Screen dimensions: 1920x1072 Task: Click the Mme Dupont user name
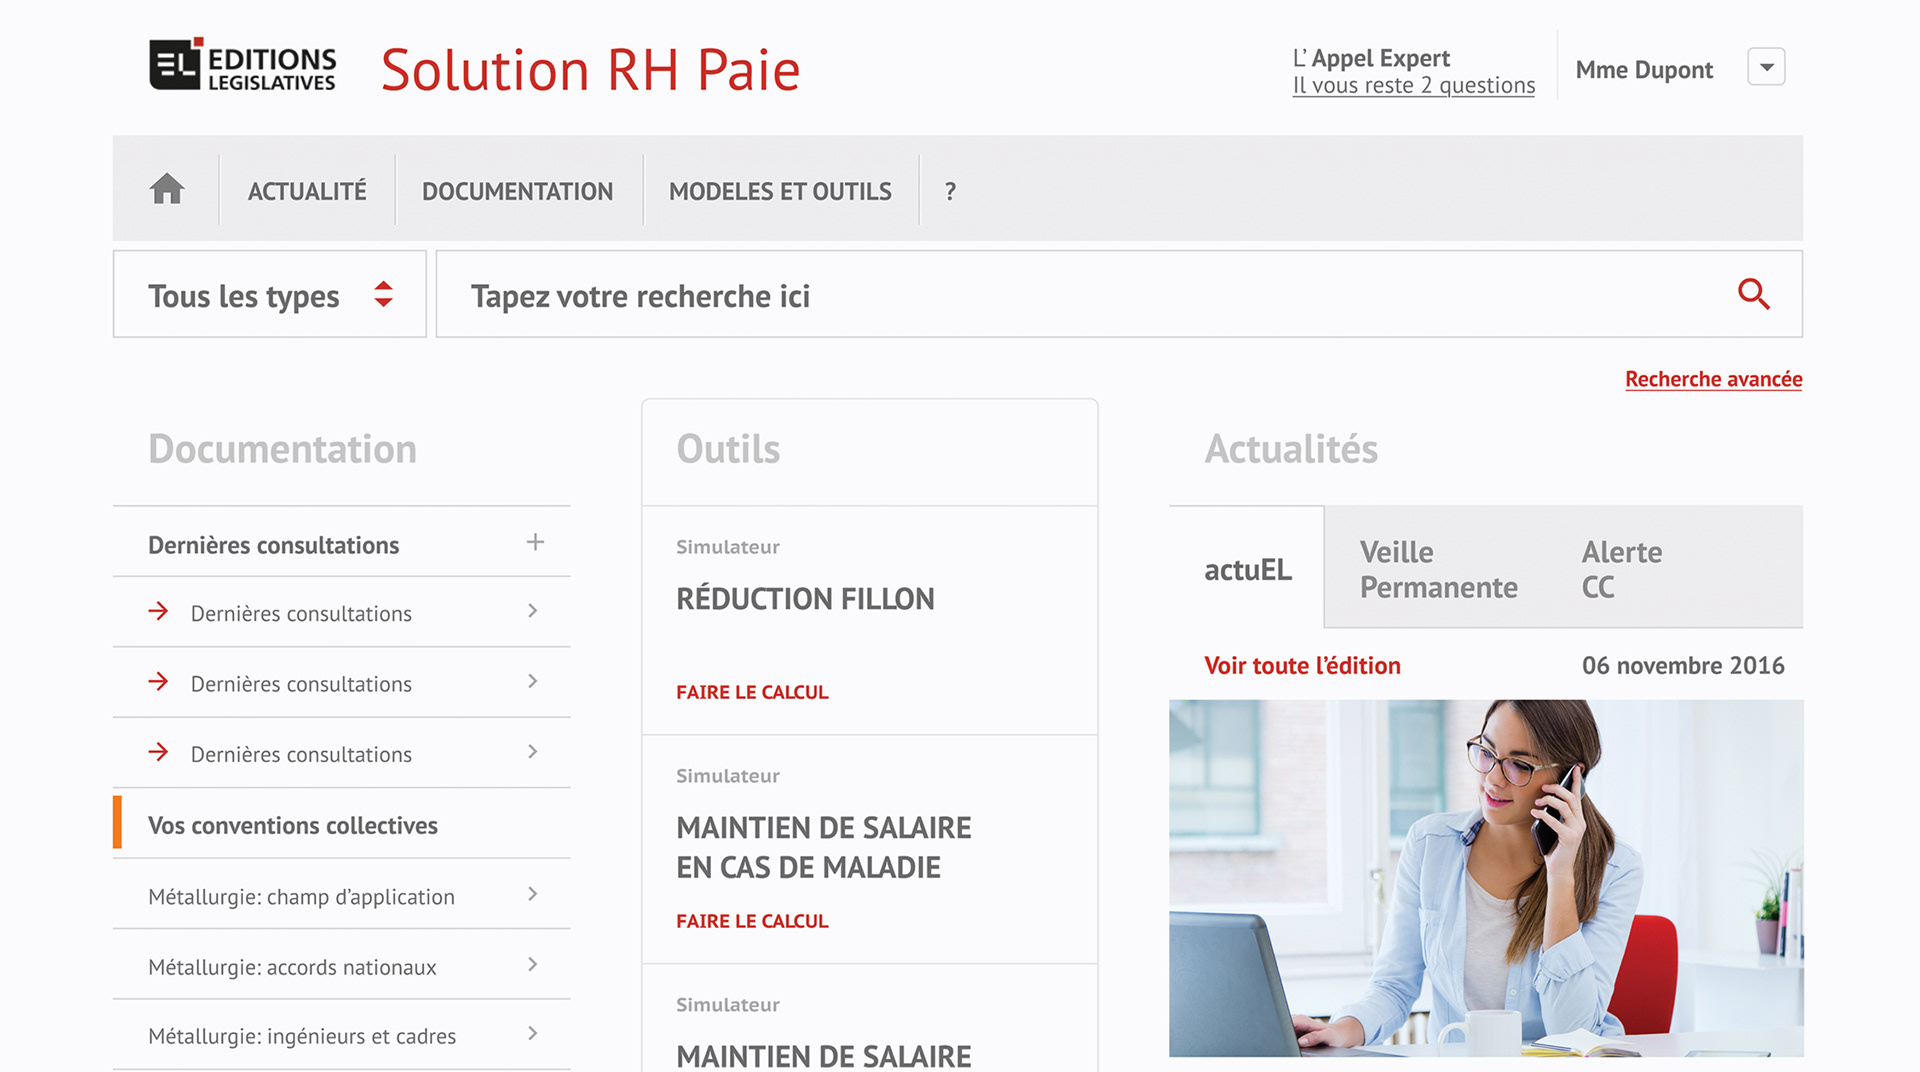click(x=1644, y=70)
